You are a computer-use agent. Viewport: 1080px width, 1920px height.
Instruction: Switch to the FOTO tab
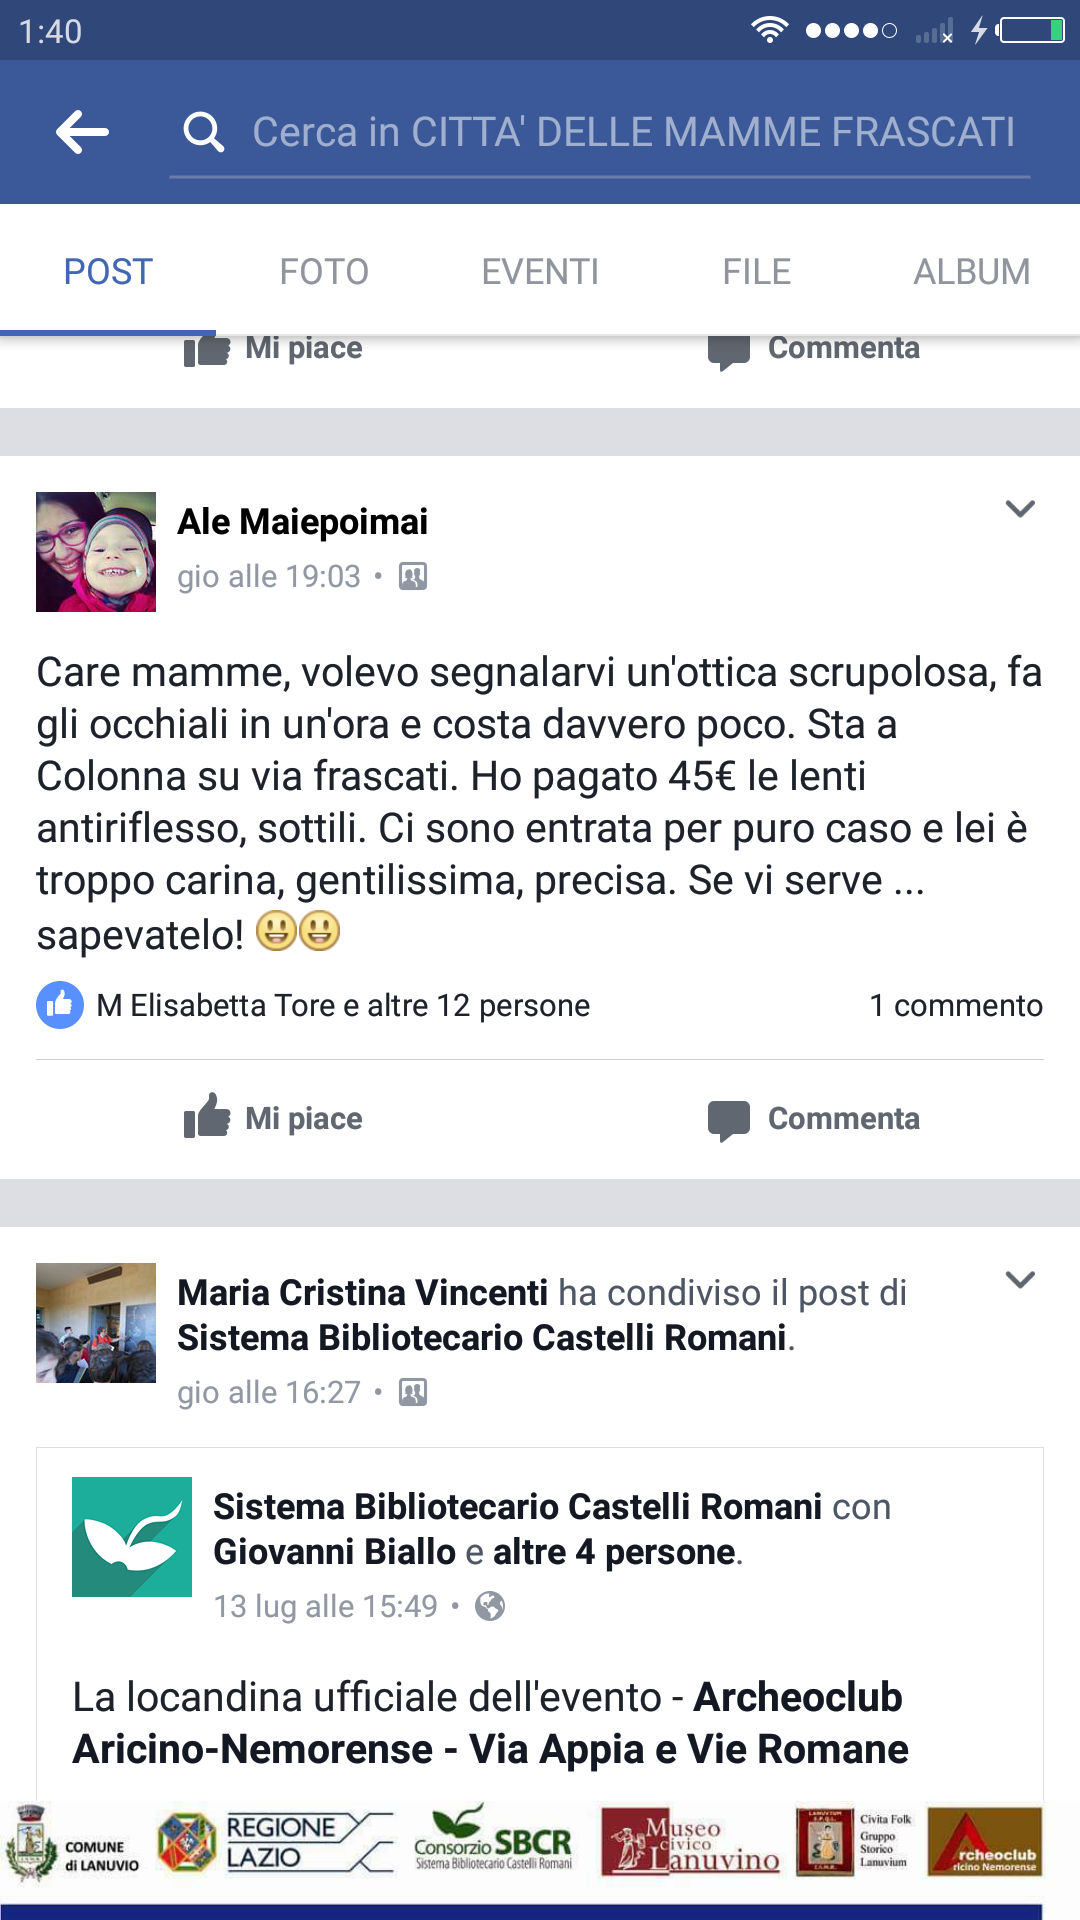324,272
